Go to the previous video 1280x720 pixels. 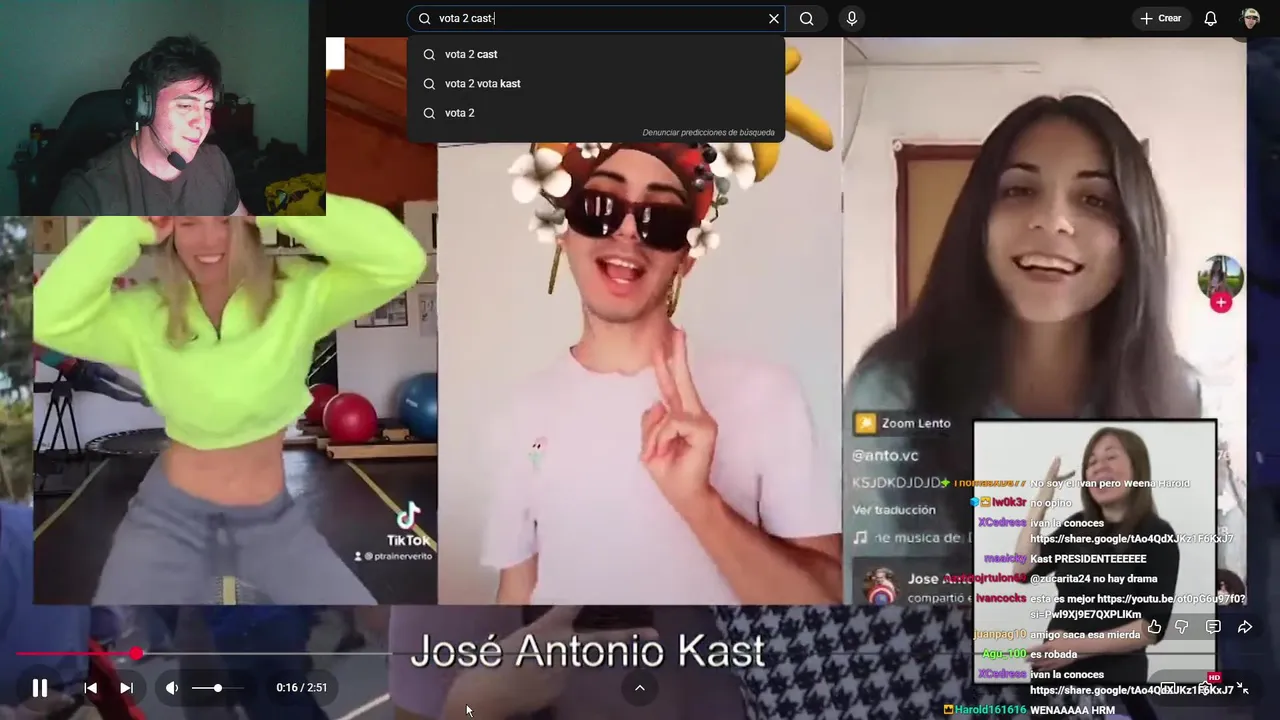click(x=91, y=688)
